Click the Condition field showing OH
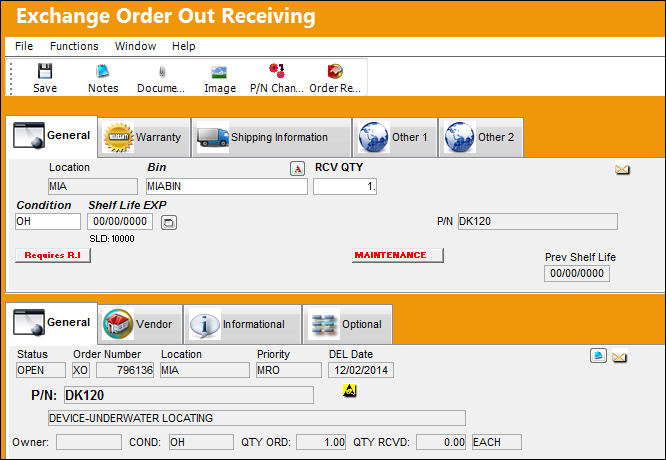 [48, 221]
